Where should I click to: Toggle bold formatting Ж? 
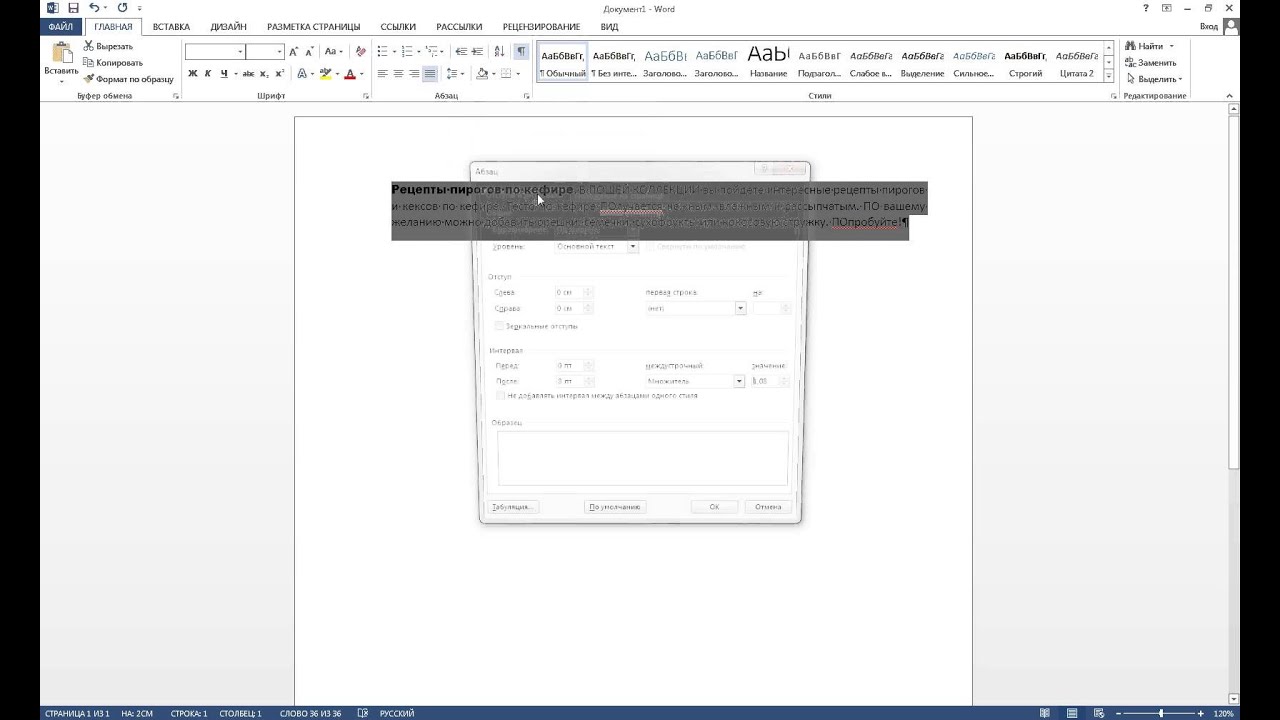[x=193, y=73]
